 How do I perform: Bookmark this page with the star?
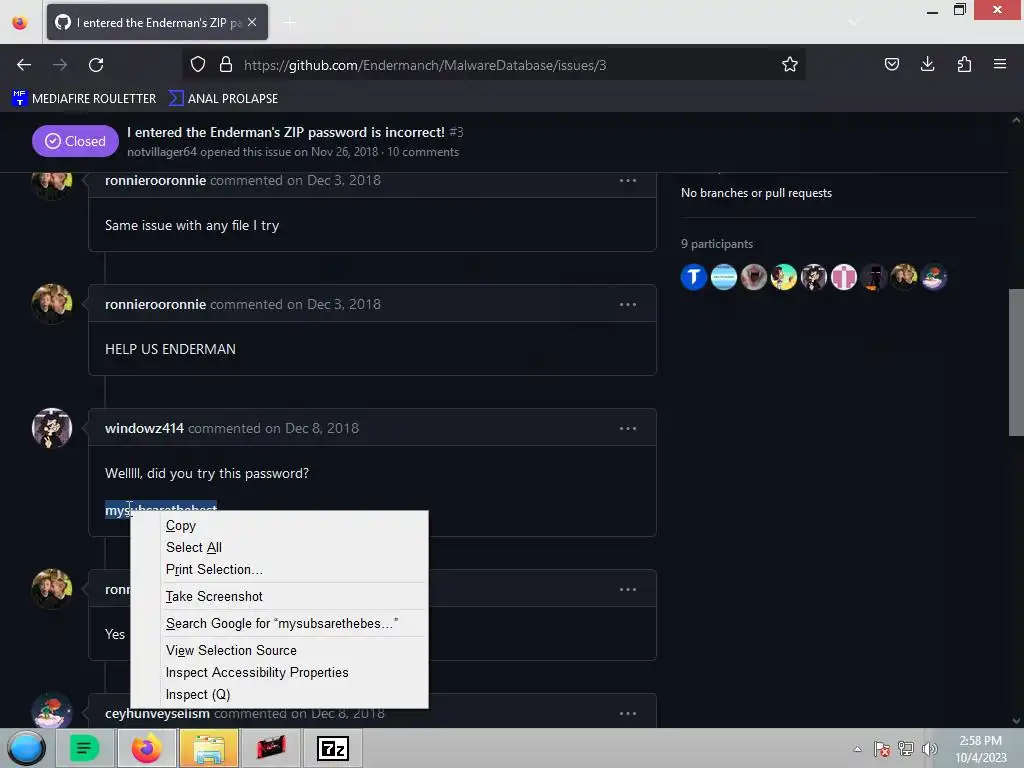pos(790,65)
